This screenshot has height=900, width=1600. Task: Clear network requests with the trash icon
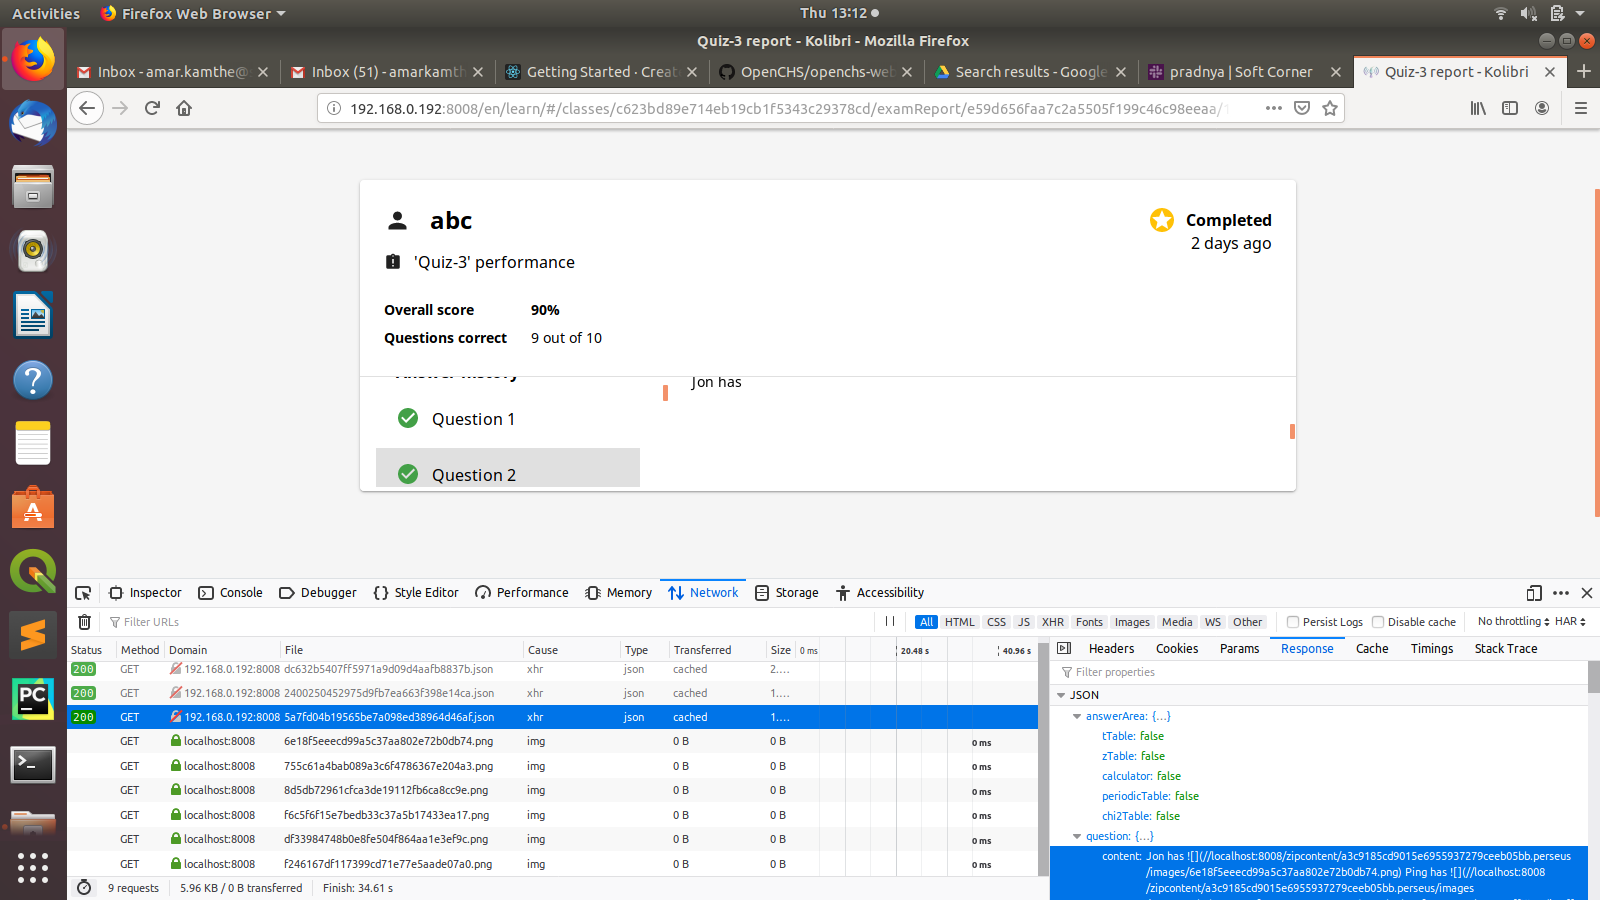pos(84,621)
